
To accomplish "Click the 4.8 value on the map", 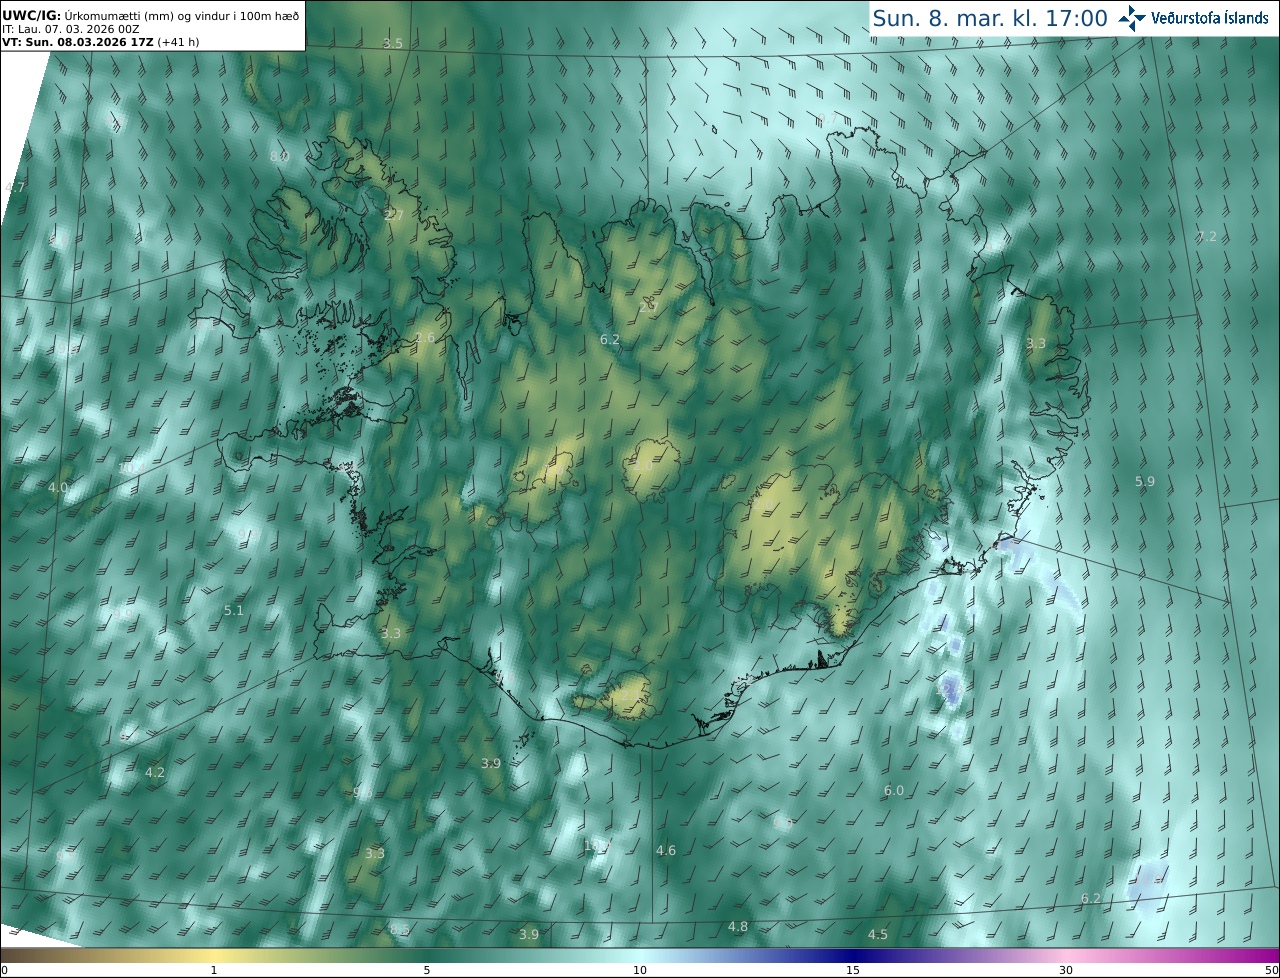I will click(738, 926).
